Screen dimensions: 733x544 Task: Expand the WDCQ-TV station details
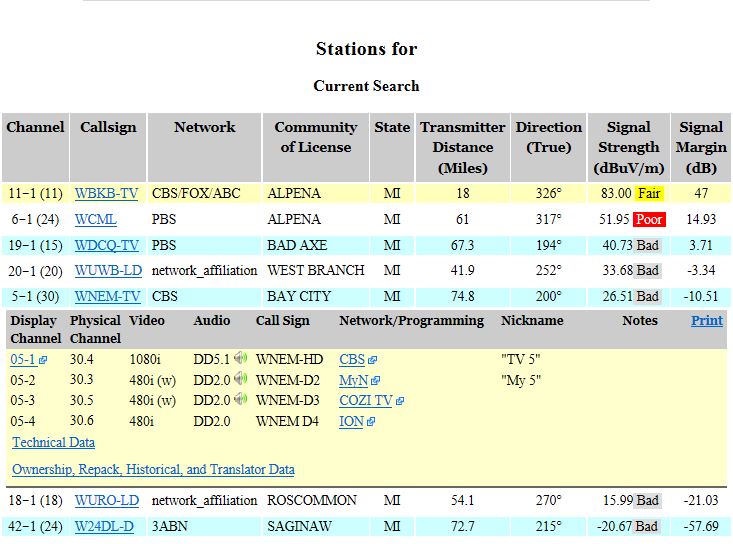pyautogui.click(x=106, y=245)
